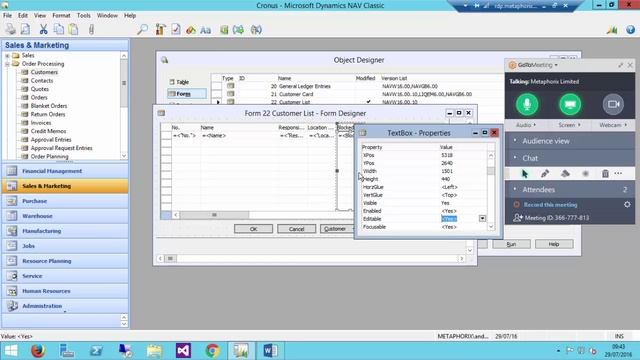Click OK in the Form Designer
640x360 pixels.
(253, 229)
